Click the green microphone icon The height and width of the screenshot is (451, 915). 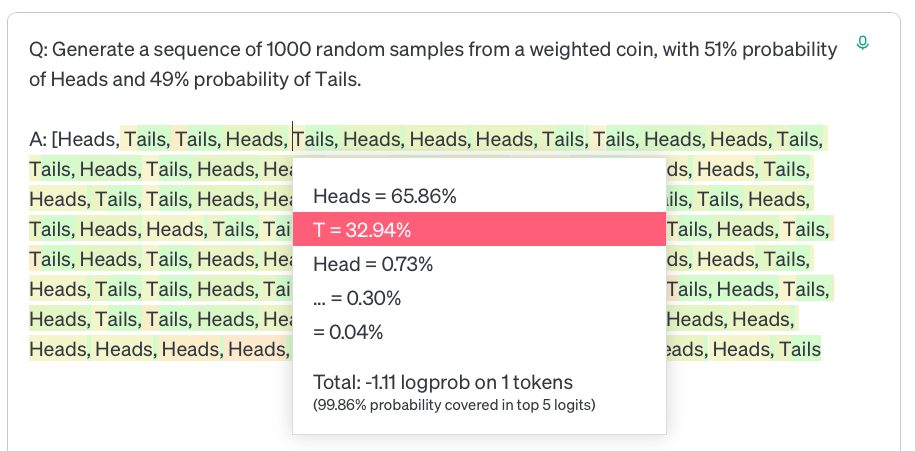(x=862, y=43)
